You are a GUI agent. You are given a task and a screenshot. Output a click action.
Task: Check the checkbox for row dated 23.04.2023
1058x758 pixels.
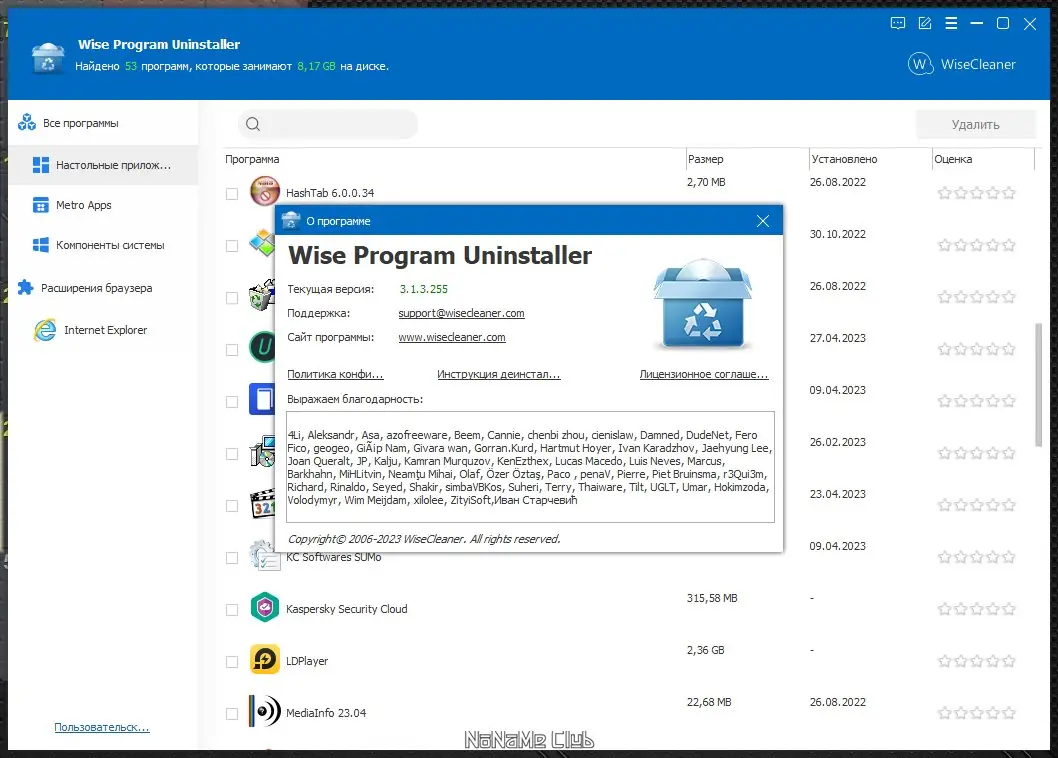pyautogui.click(x=232, y=506)
